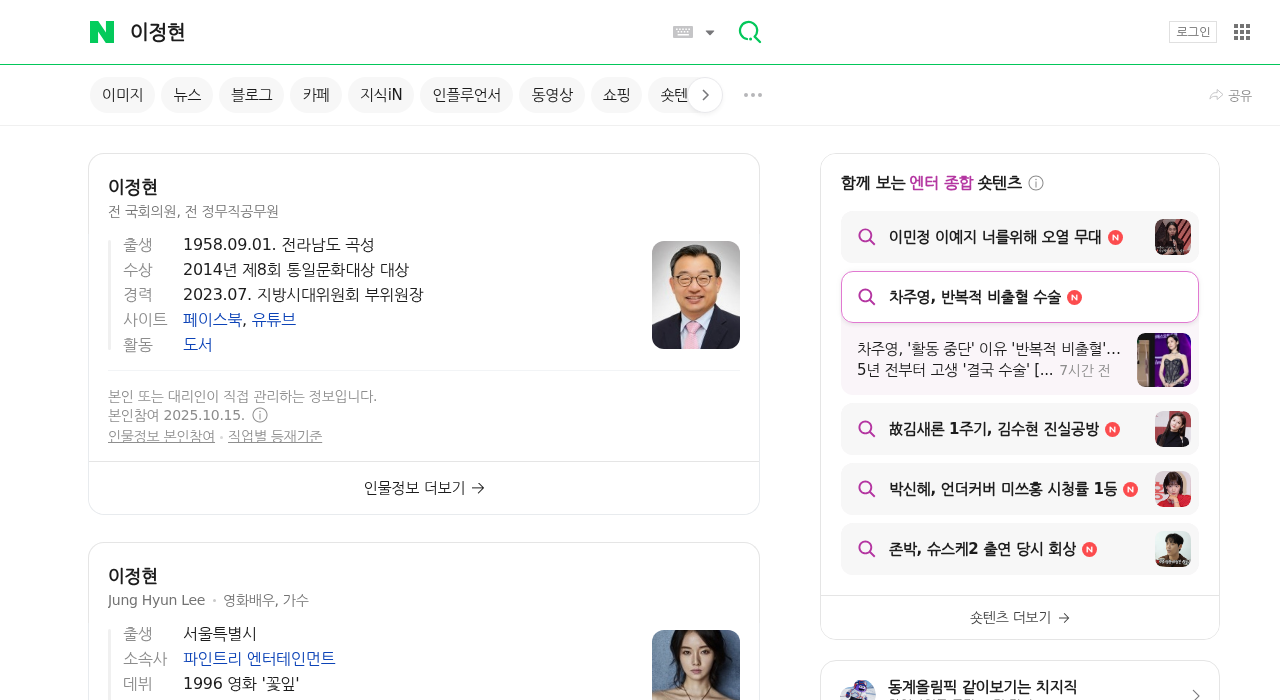Click the info icon next to 엔터 종합 숏텐츠
This screenshot has height=700, width=1280.
(x=1037, y=182)
